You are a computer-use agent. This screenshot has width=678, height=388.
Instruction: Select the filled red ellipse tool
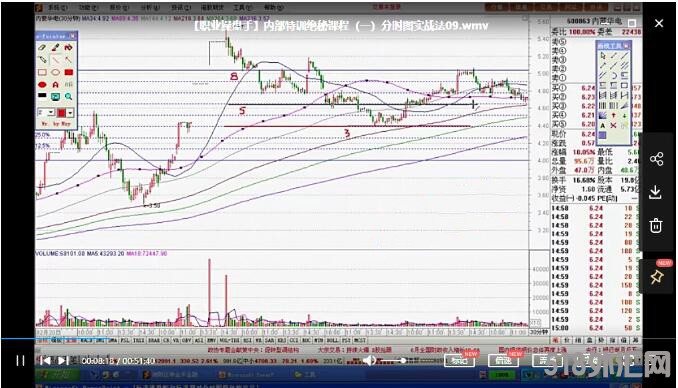42,84
